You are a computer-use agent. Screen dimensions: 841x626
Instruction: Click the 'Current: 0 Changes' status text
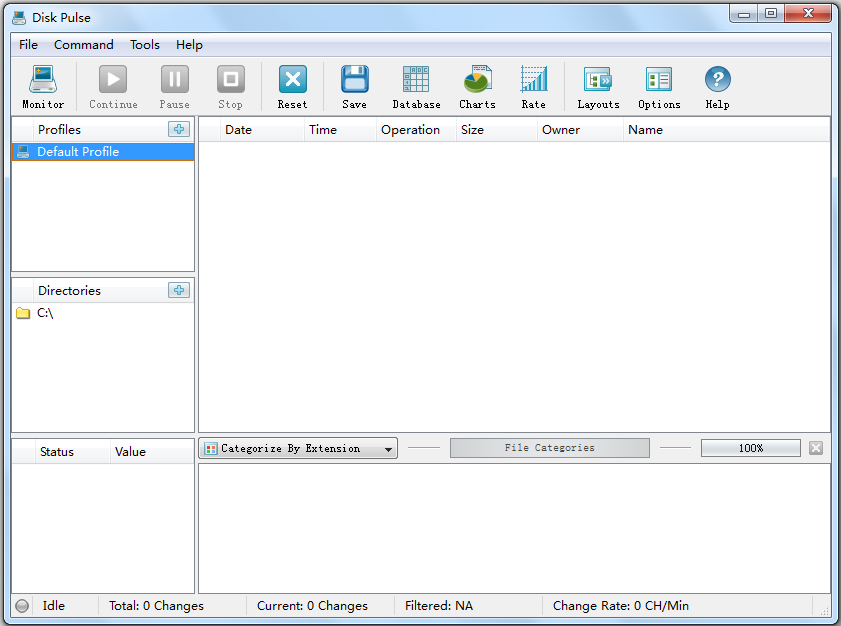[x=312, y=606]
